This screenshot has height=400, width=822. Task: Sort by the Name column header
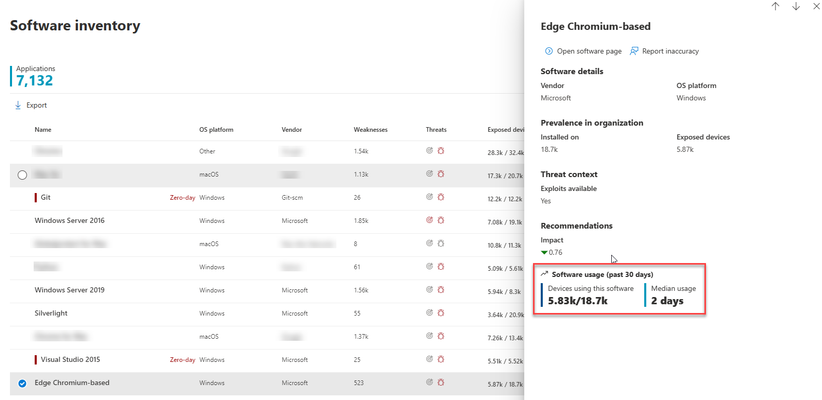tap(43, 129)
